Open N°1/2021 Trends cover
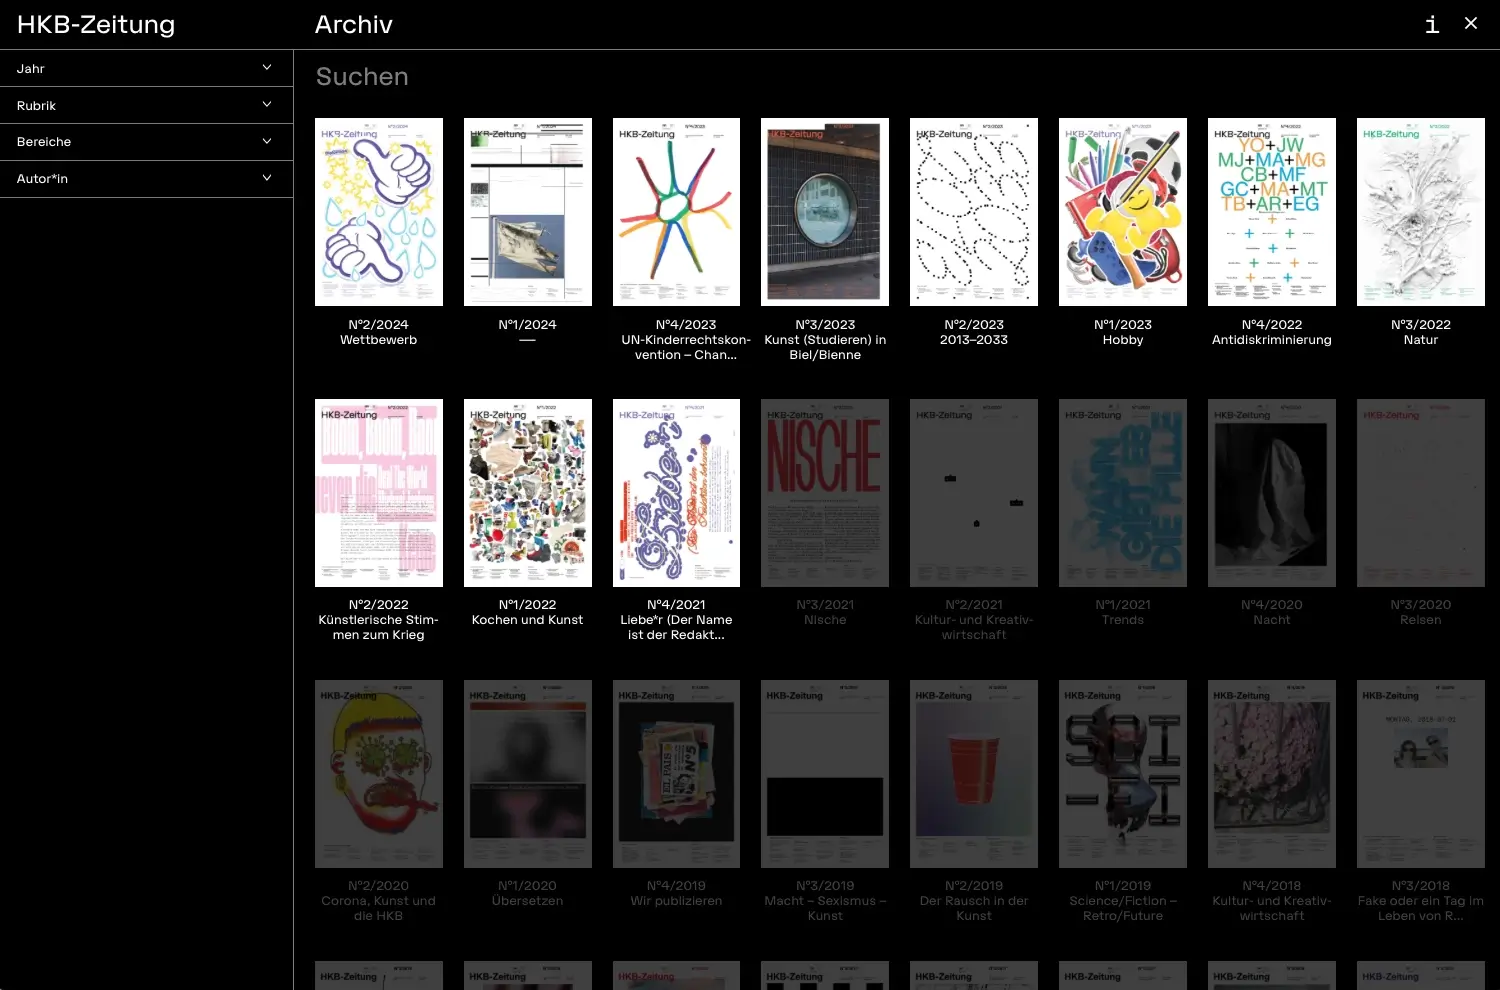 pos(1123,493)
